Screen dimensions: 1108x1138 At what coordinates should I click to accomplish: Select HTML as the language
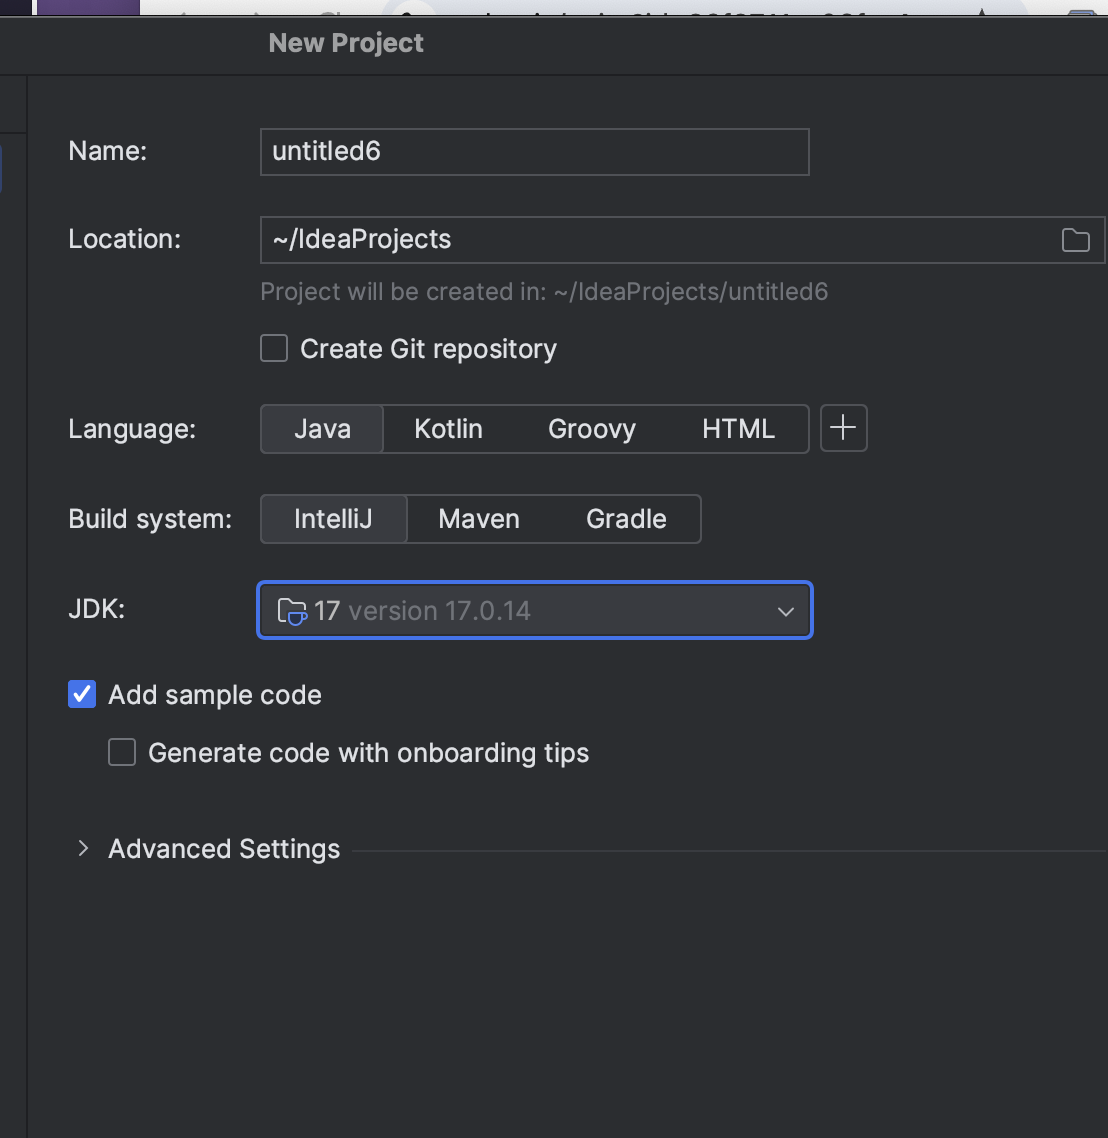point(738,429)
